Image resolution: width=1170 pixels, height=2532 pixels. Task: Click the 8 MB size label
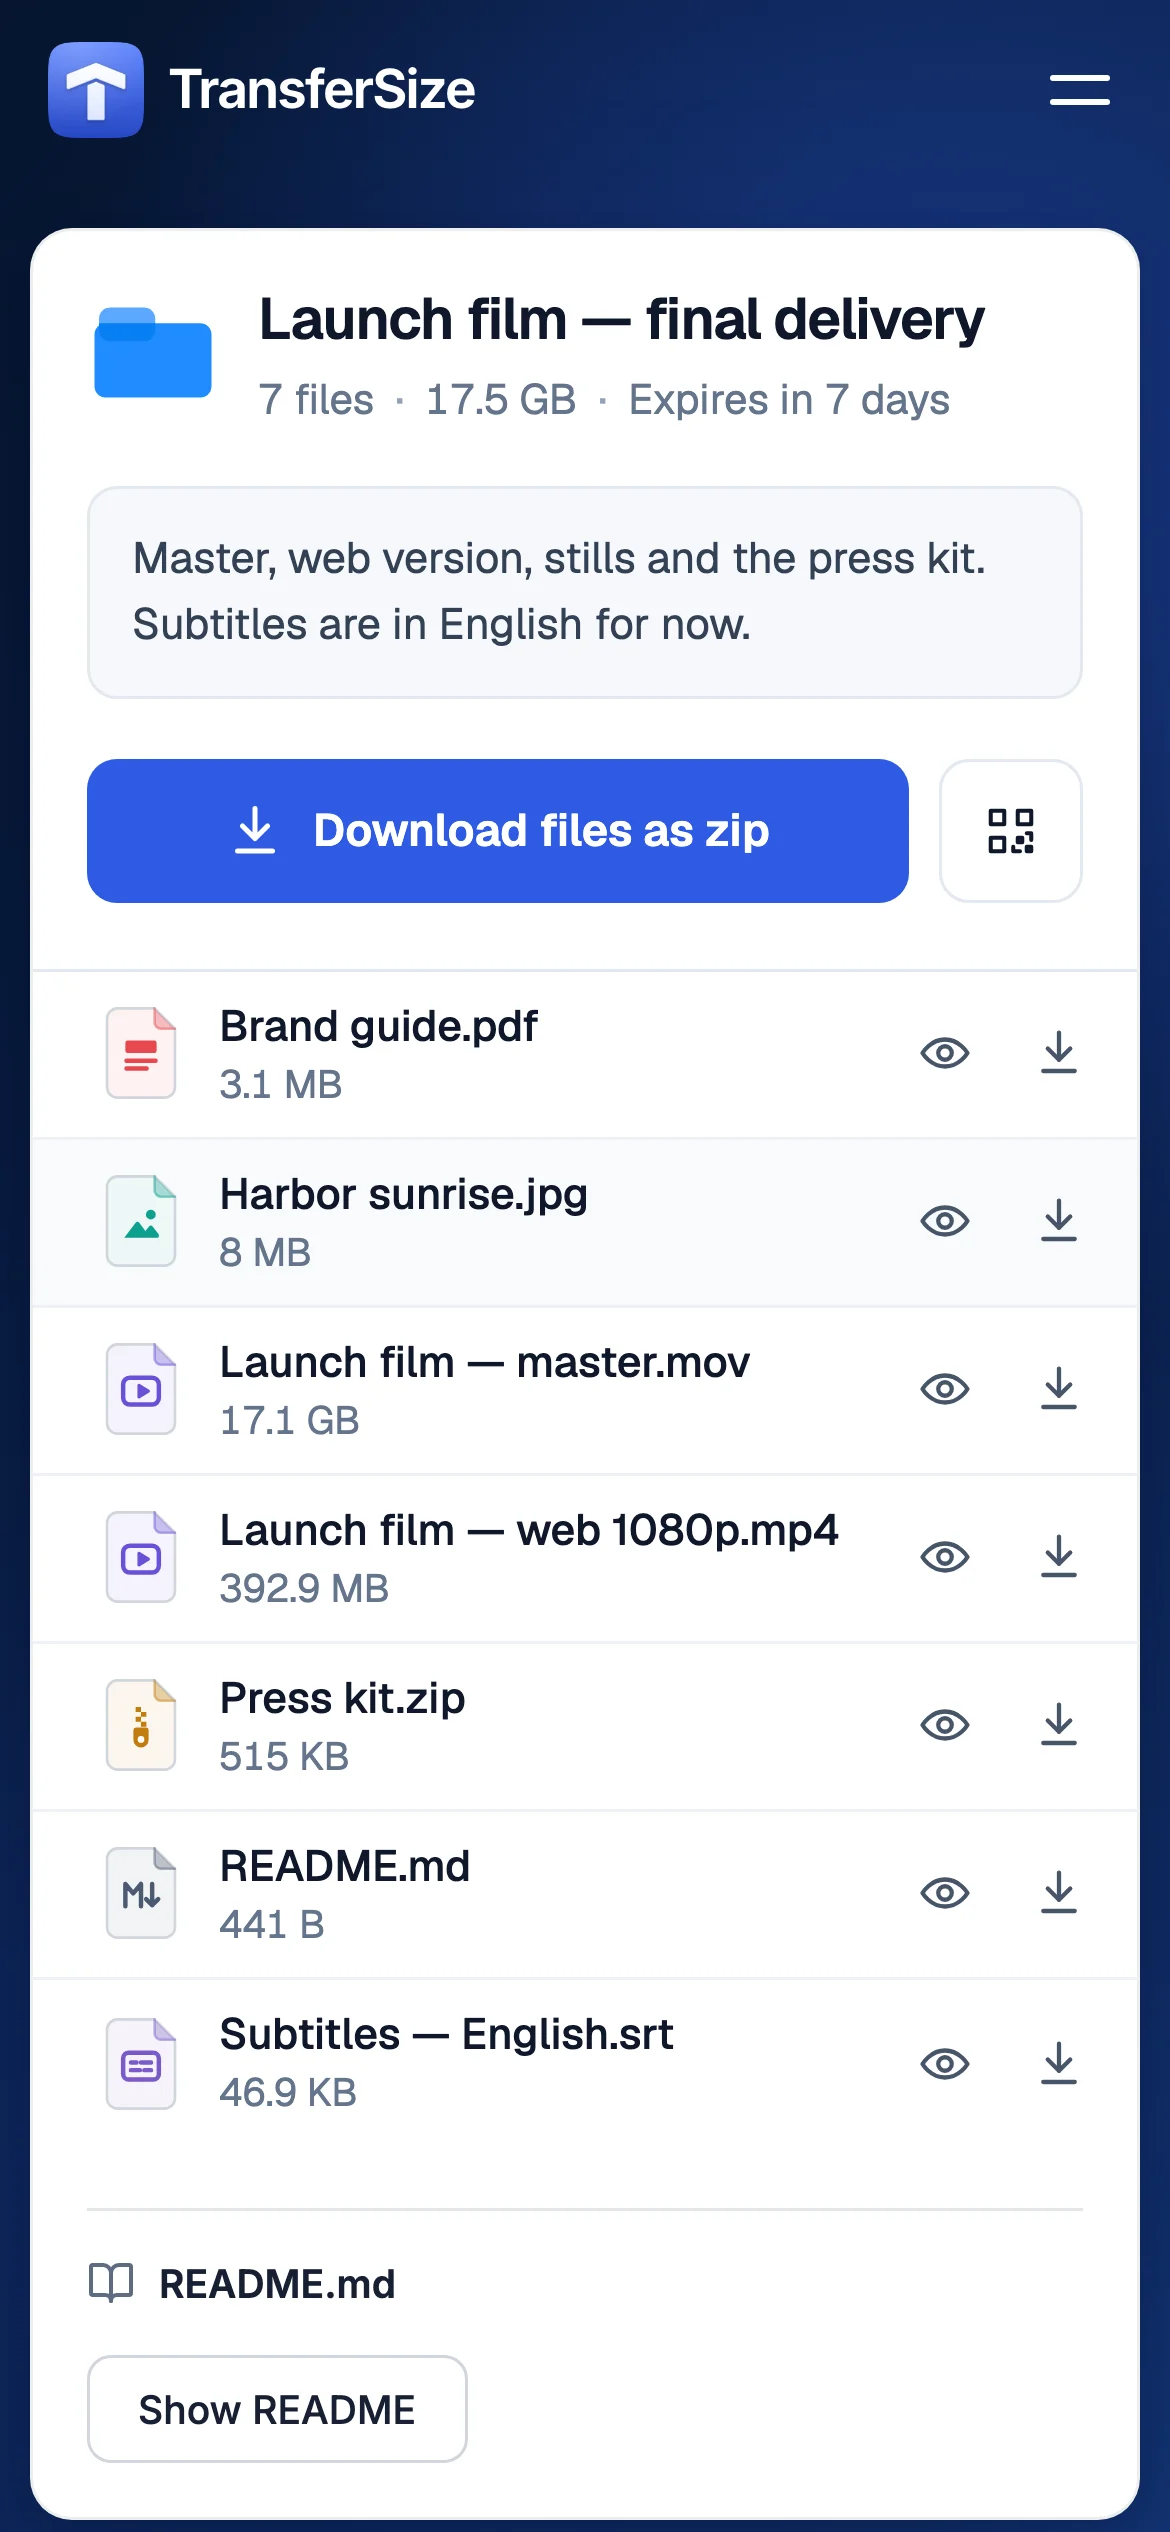265,1252
